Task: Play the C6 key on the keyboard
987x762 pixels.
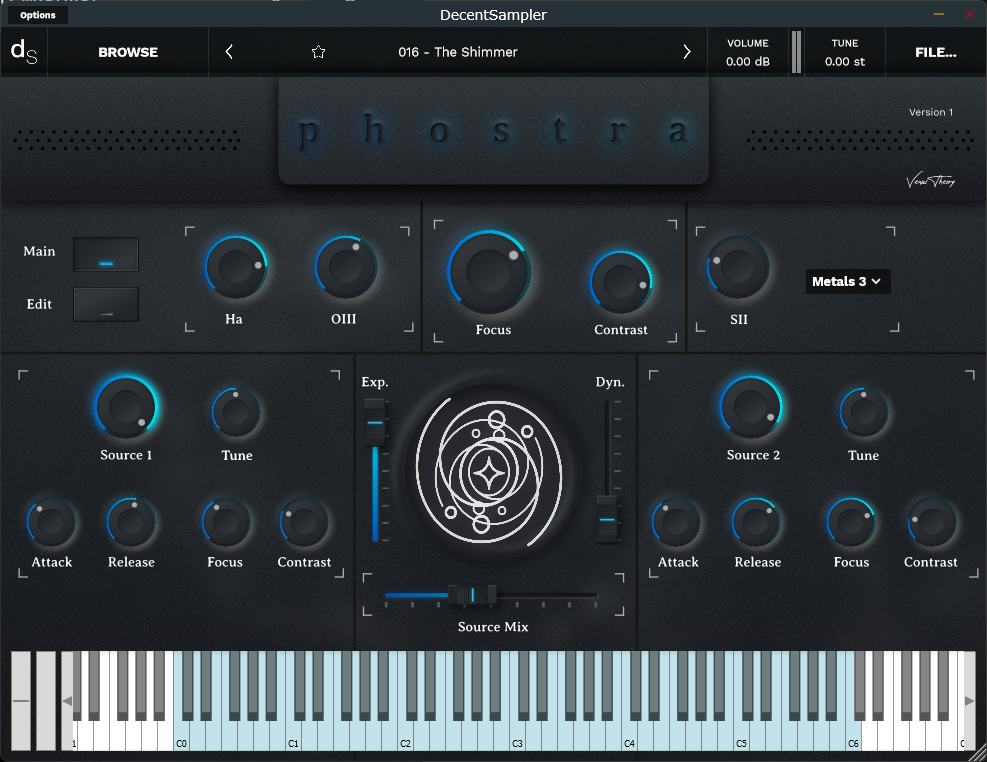Action: pyautogui.click(x=853, y=736)
